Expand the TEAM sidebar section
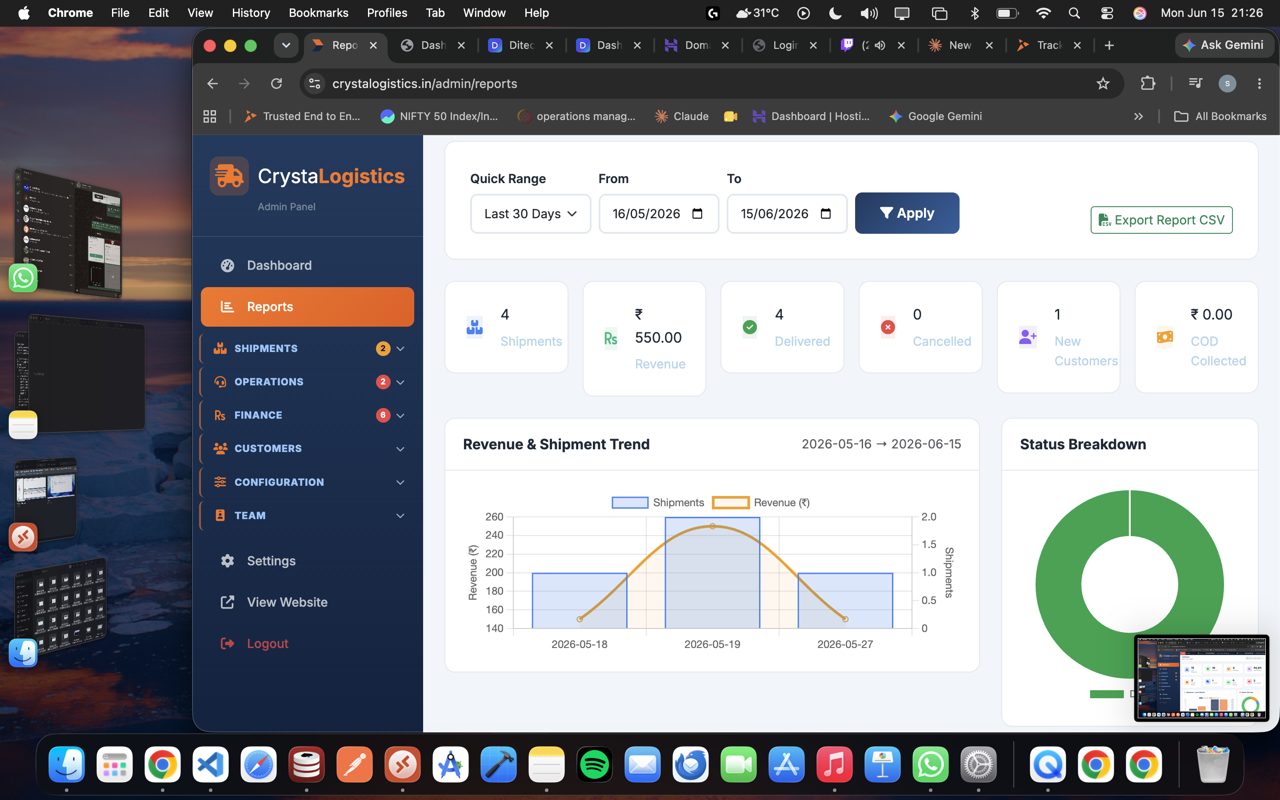 click(x=307, y=515)
